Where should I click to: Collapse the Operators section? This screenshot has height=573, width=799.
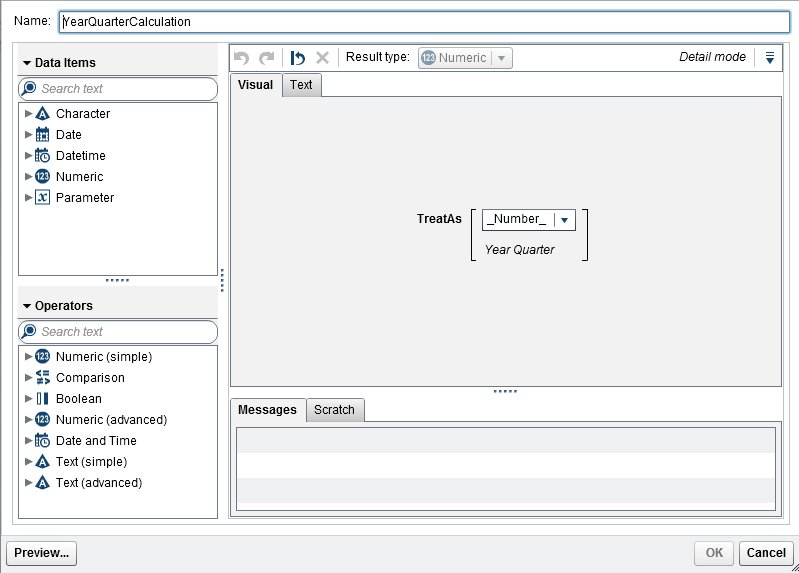click(27, 306)
